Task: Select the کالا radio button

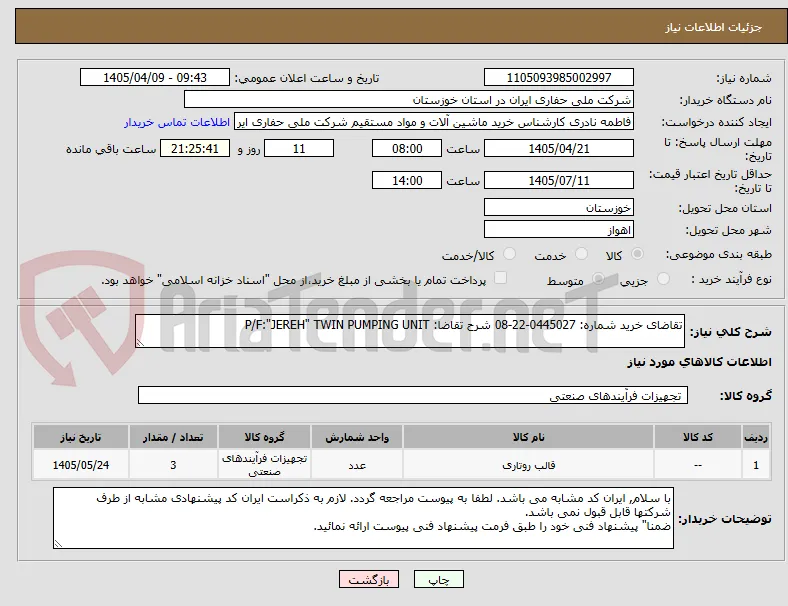Action: [637, 254]
